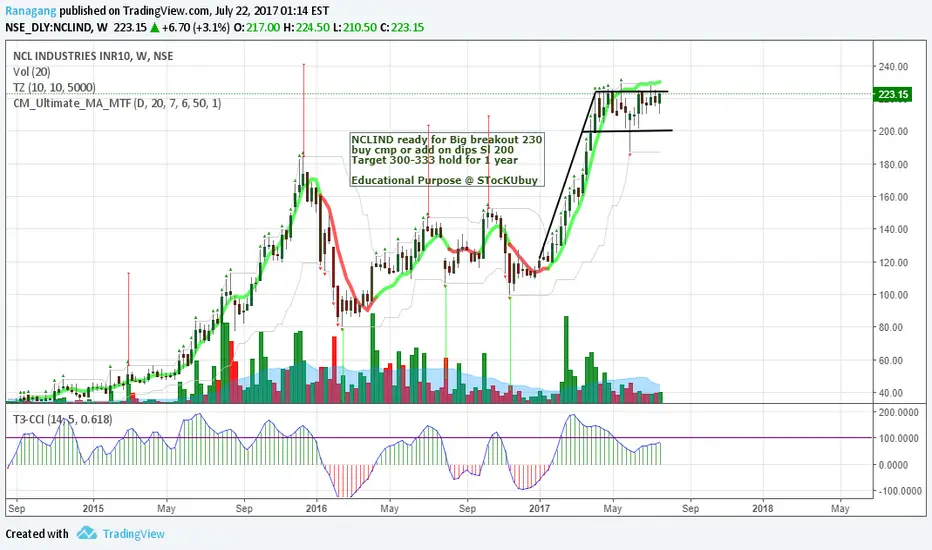932x550 pixels.
Task: Click the -100.0000 CCI axis label
Action: click(x=900, y=491)
